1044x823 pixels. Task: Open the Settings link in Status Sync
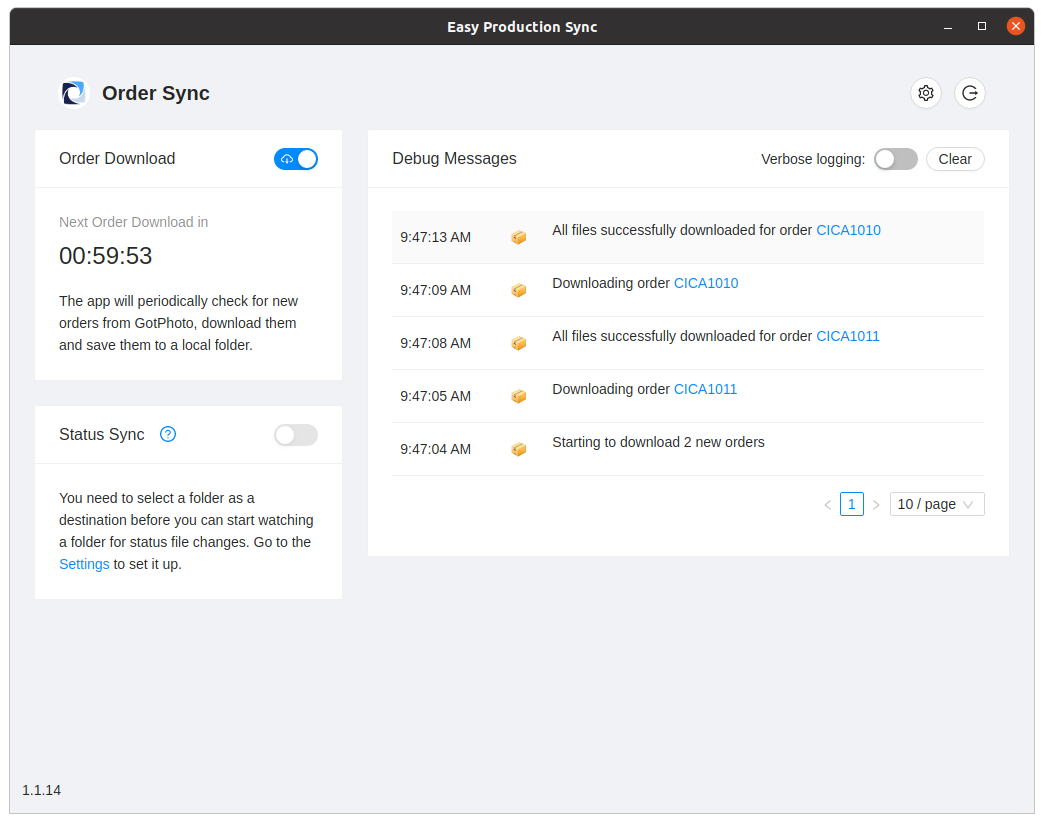(x=84, y=564)
